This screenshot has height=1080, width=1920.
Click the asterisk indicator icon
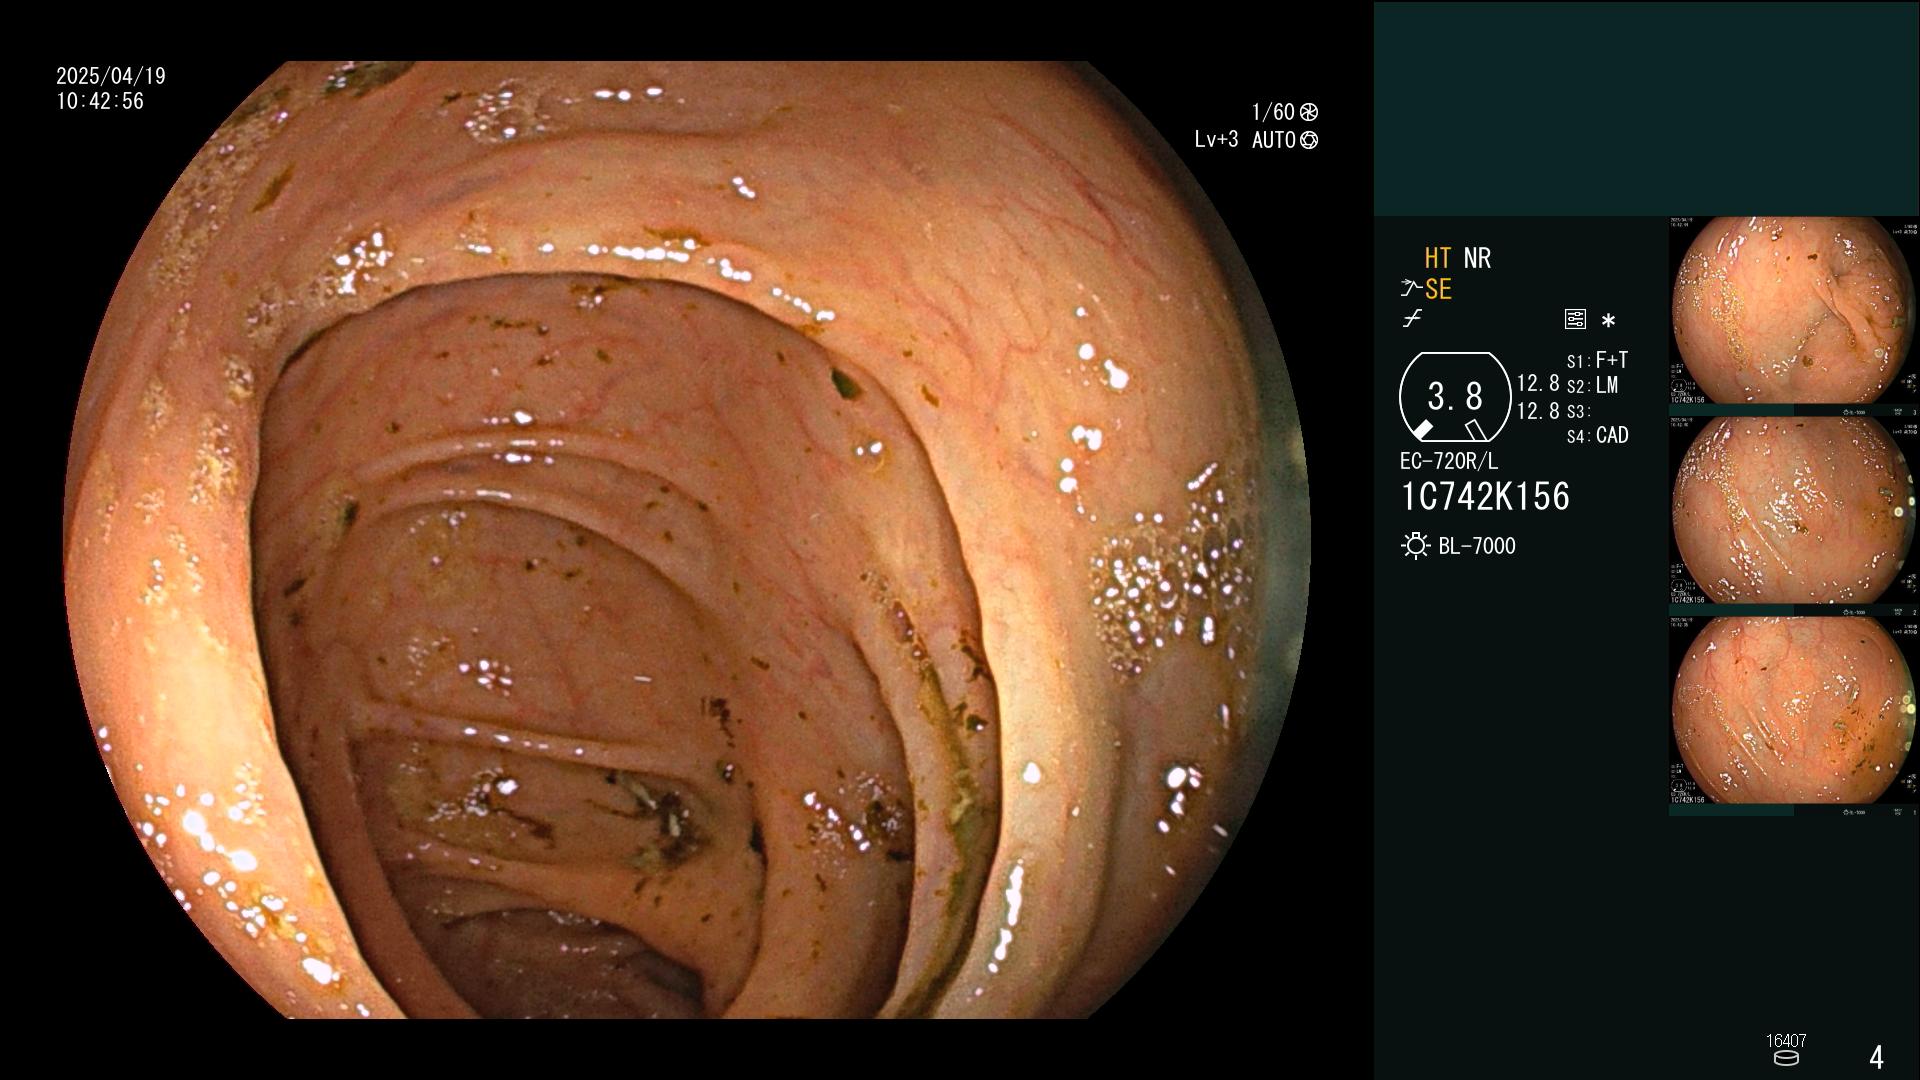pyautogui.click(x=1608, y=321)
